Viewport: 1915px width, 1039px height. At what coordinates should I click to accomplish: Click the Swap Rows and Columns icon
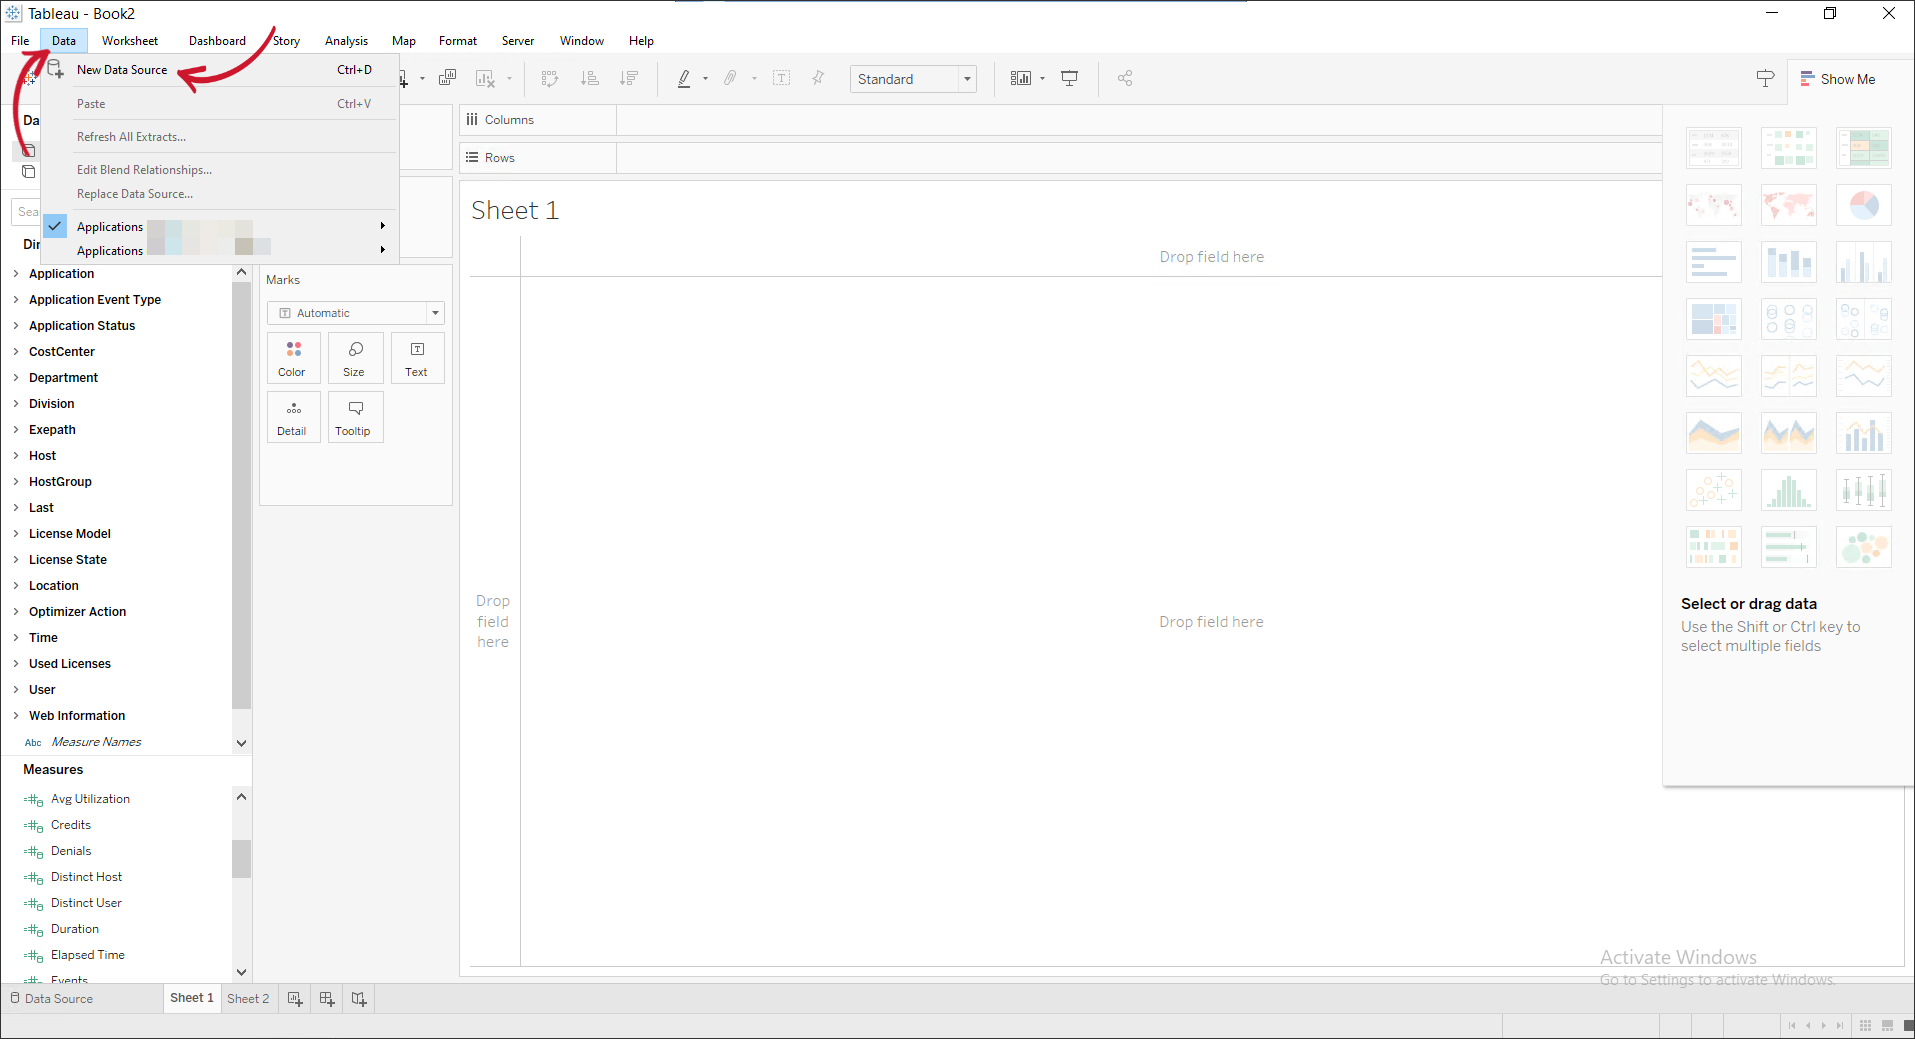(x=549, y=78)
